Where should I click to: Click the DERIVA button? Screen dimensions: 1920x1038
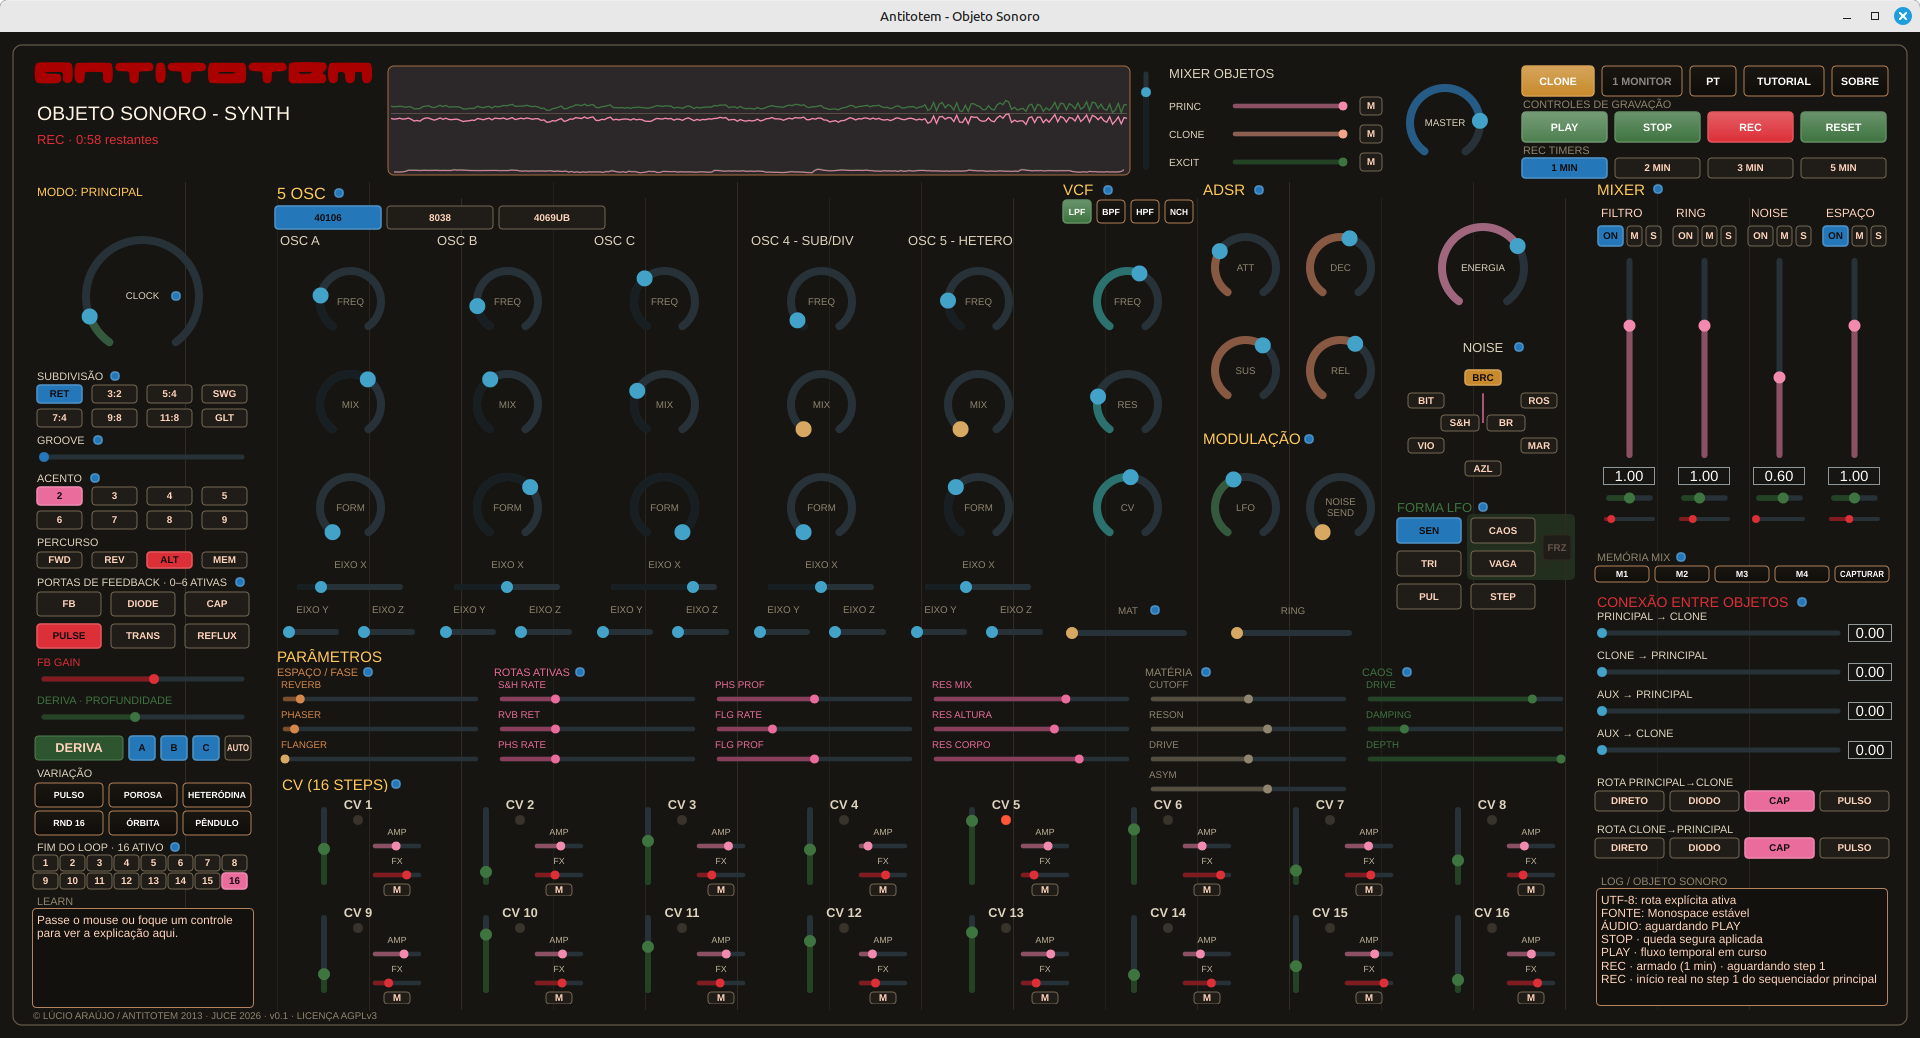(x=79, y=747)
